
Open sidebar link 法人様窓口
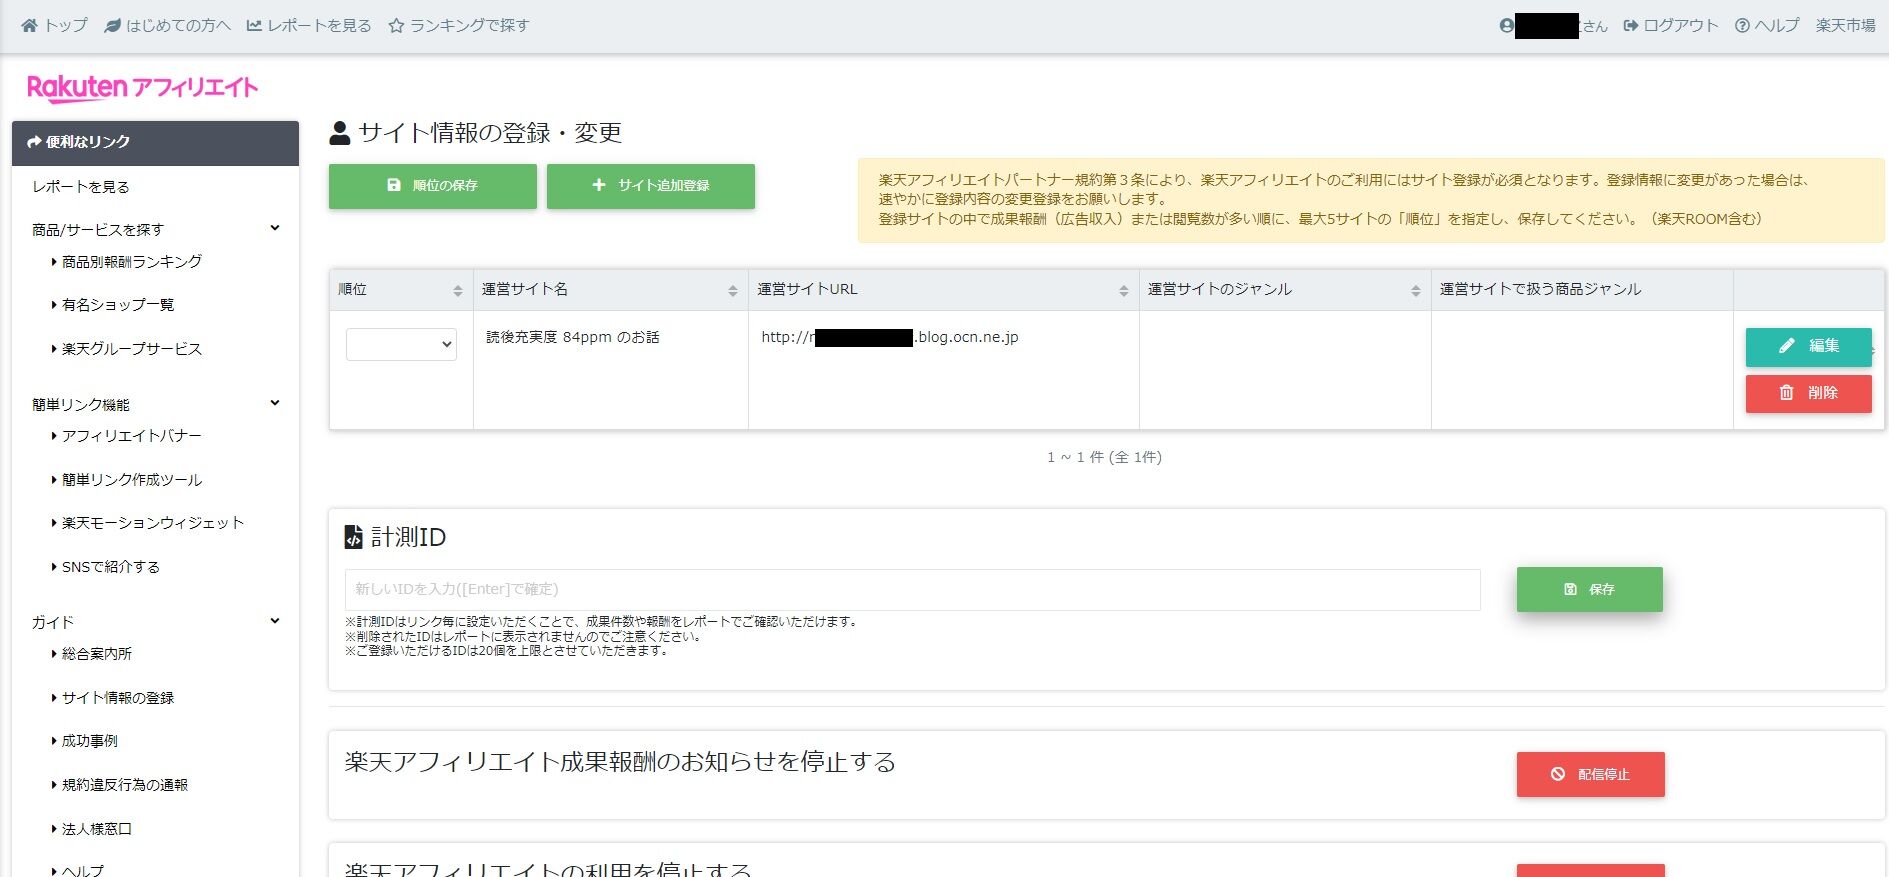[x=97, y=829]
